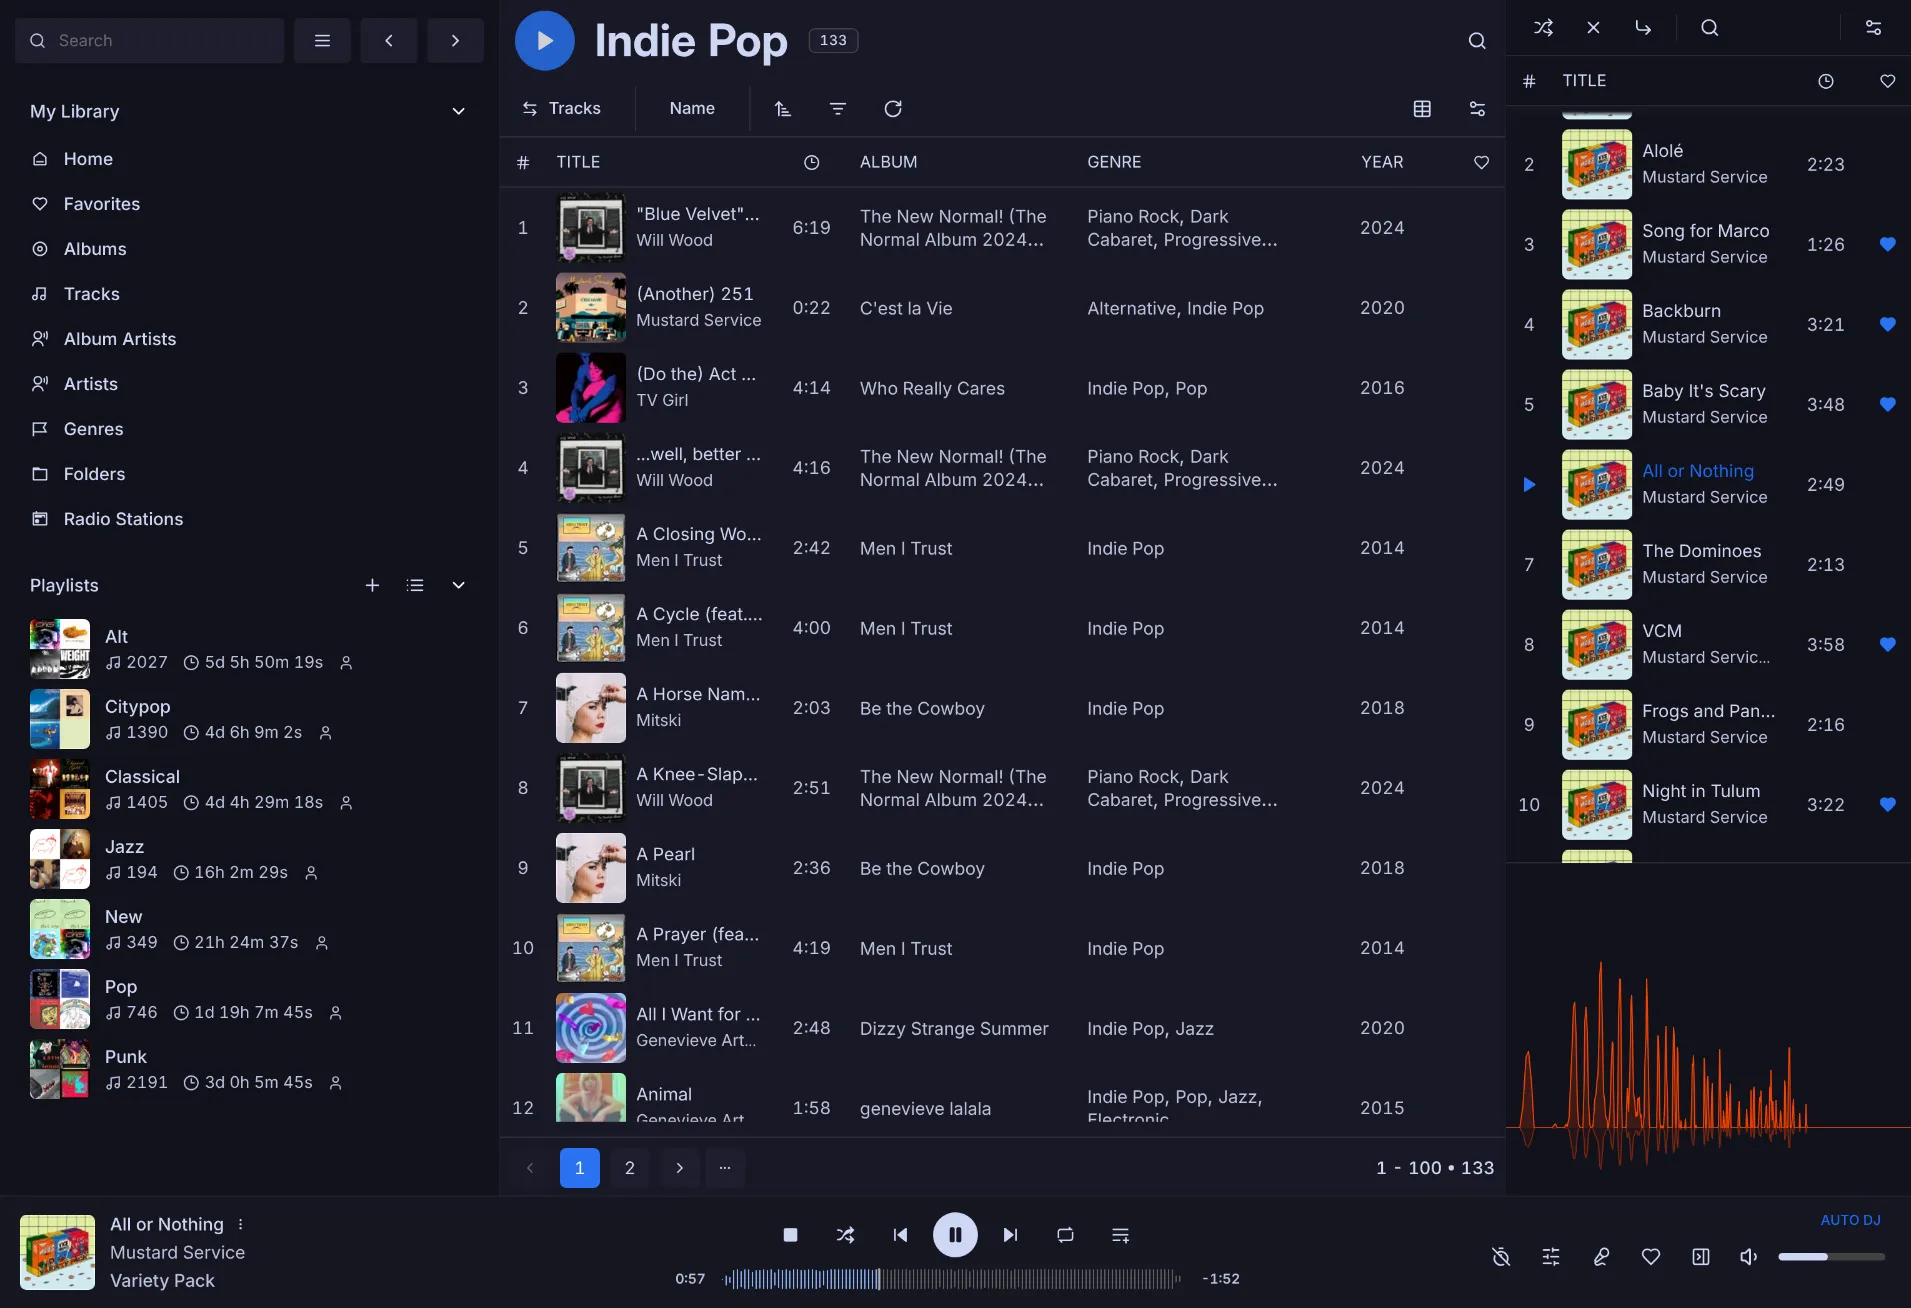
Task: Open the hamburger menu beside search
Action: pos(322,41)
